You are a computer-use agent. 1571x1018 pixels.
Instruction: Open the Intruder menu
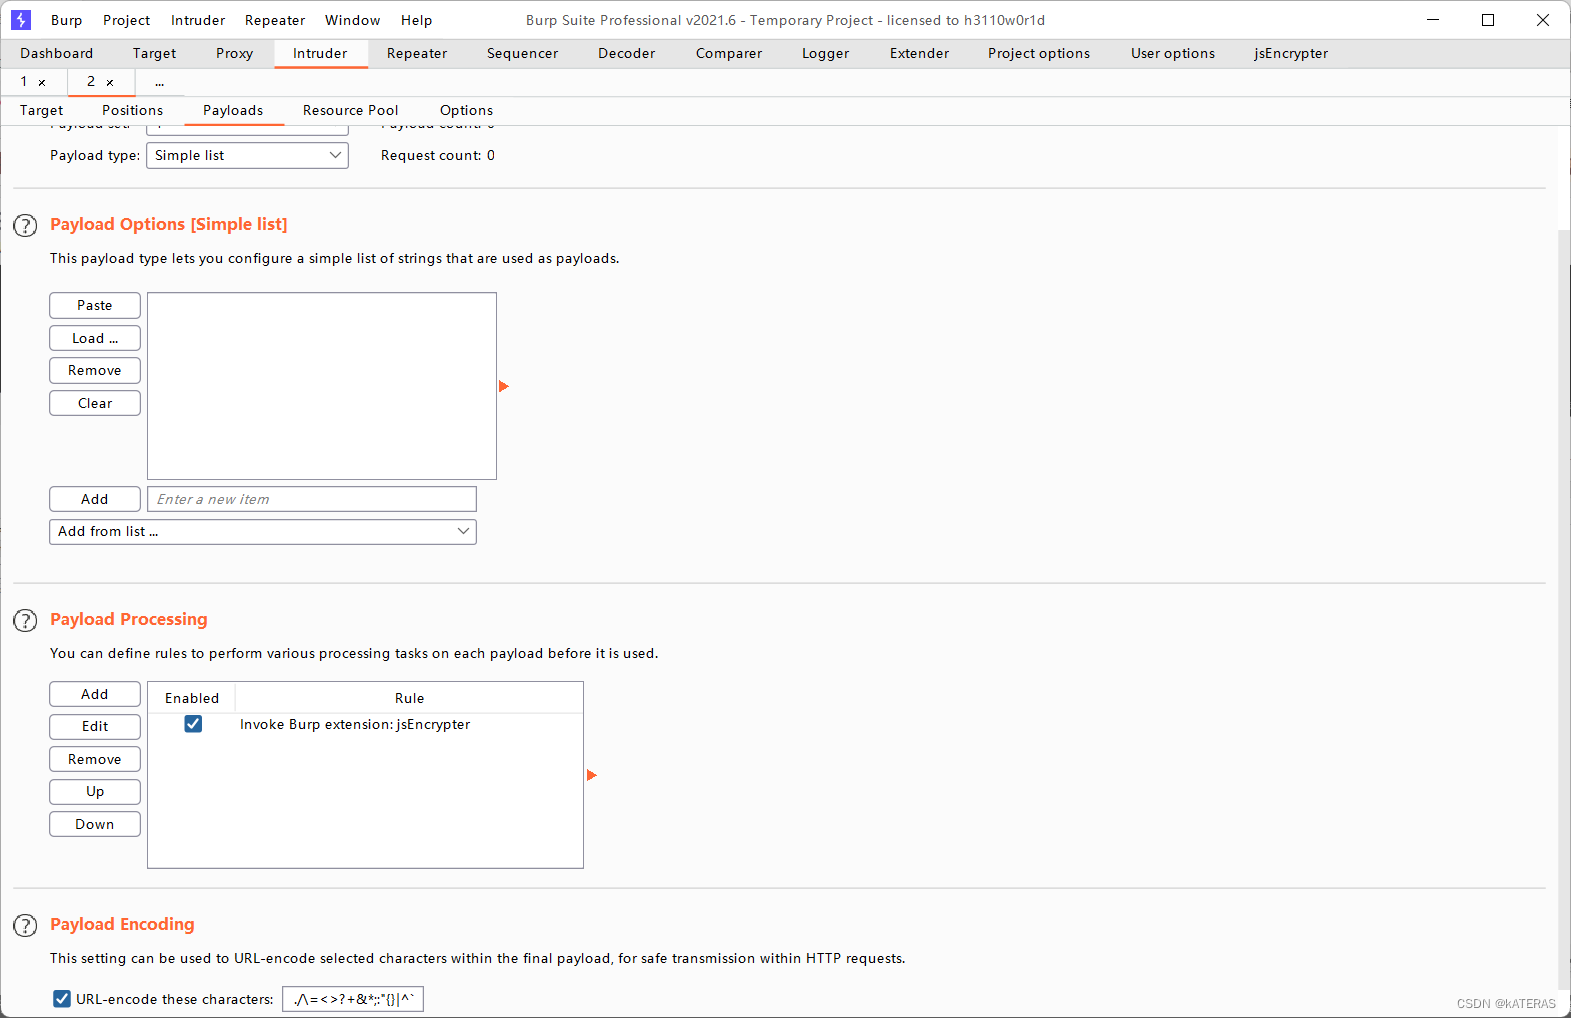(x=198, y=20)
